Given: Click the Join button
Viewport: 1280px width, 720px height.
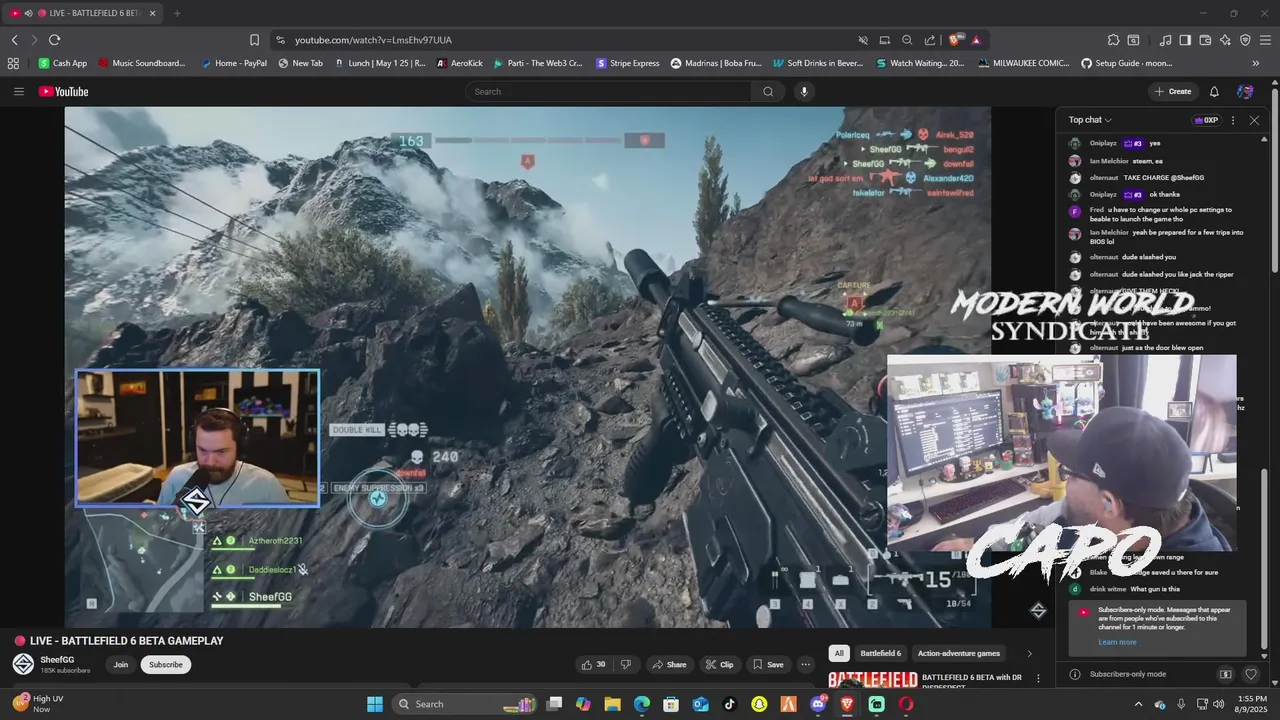Looking at the screenshot, I should pyautogui.click(x=121, y=664).
